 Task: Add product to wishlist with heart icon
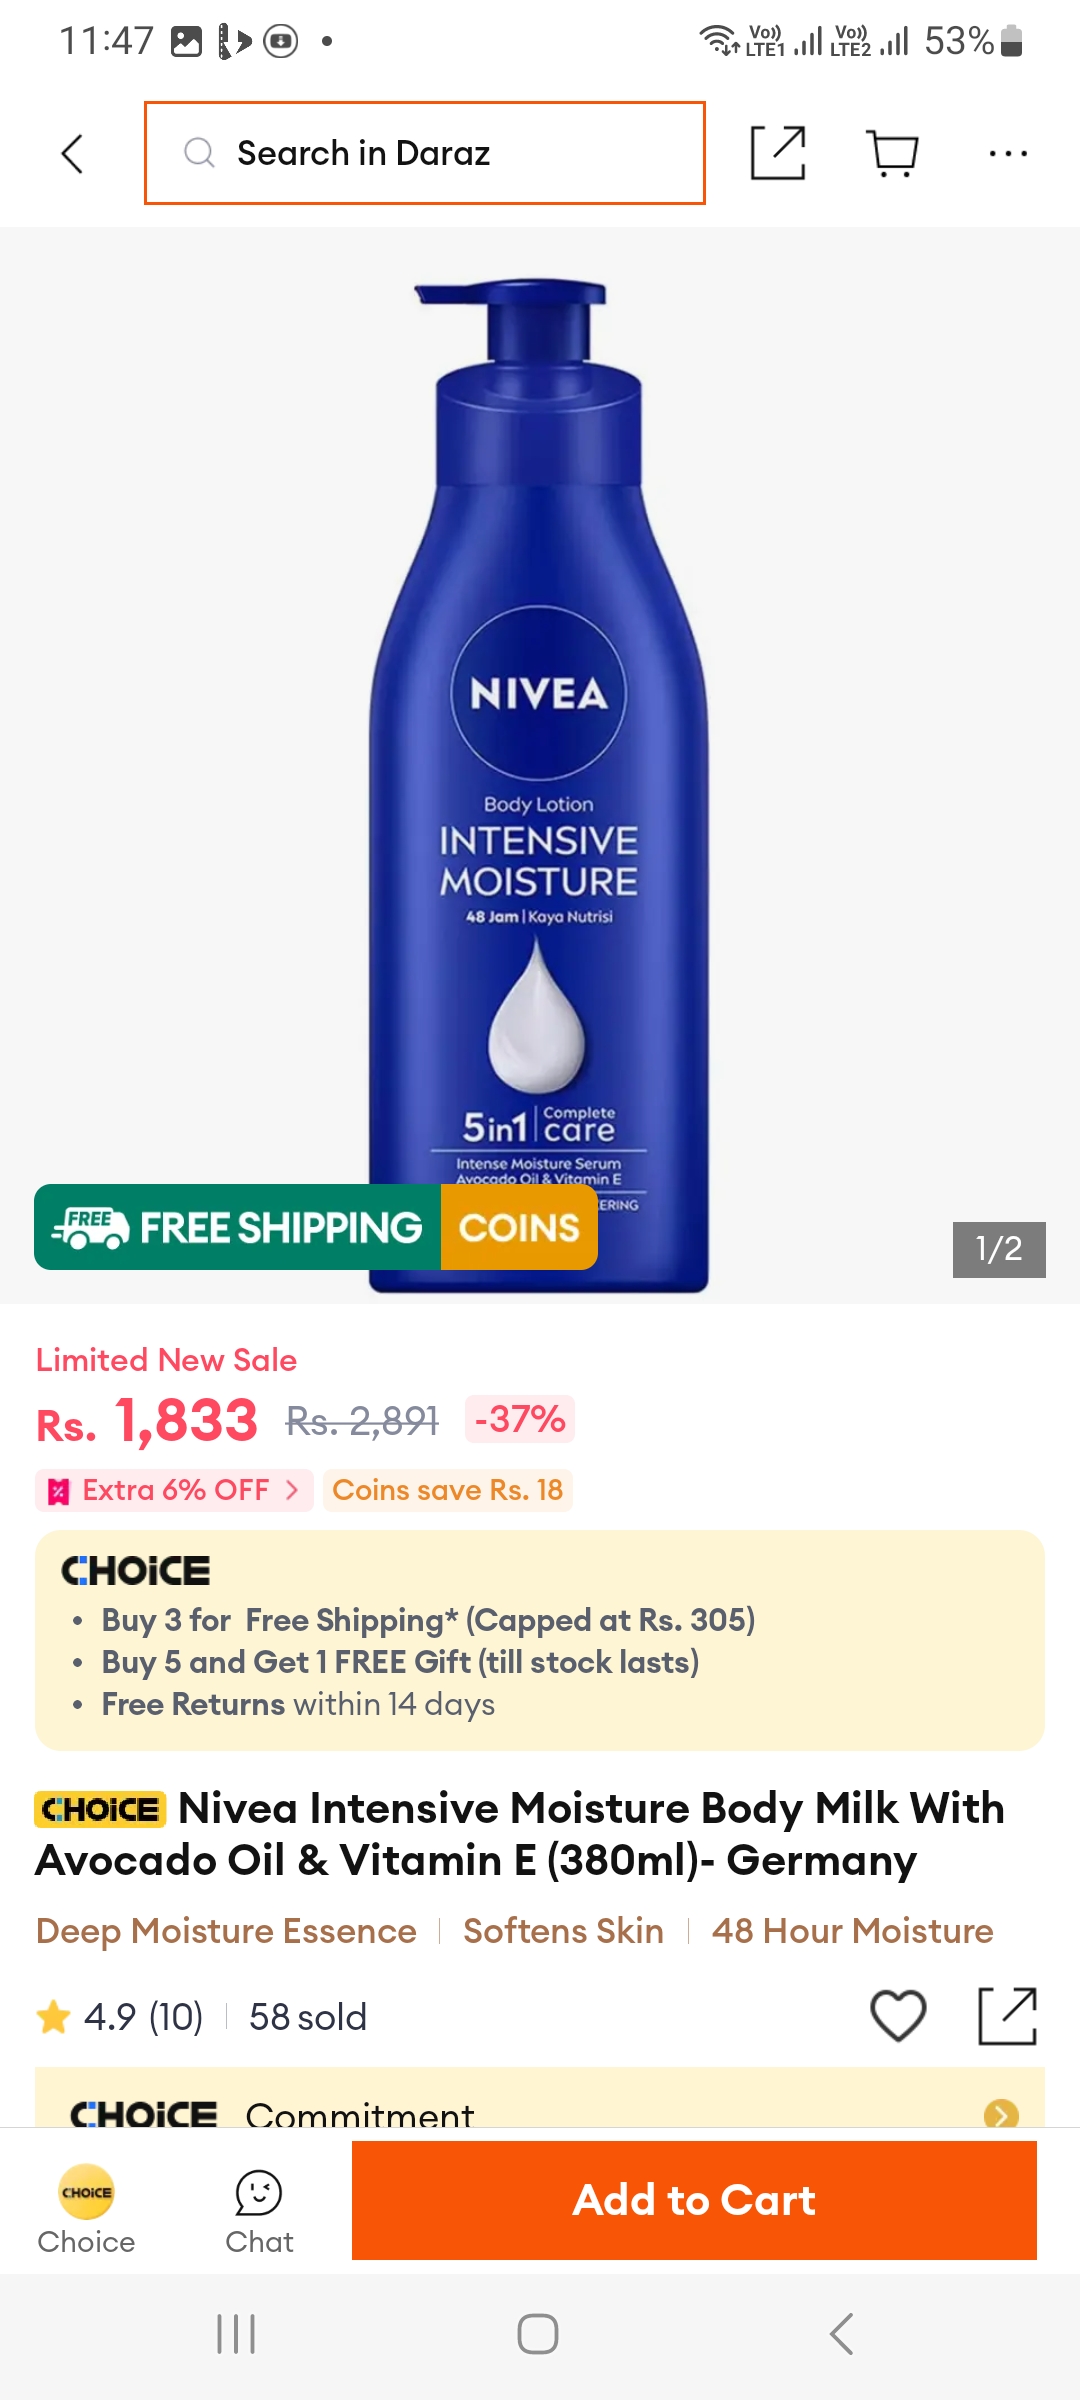(898, 2015)
